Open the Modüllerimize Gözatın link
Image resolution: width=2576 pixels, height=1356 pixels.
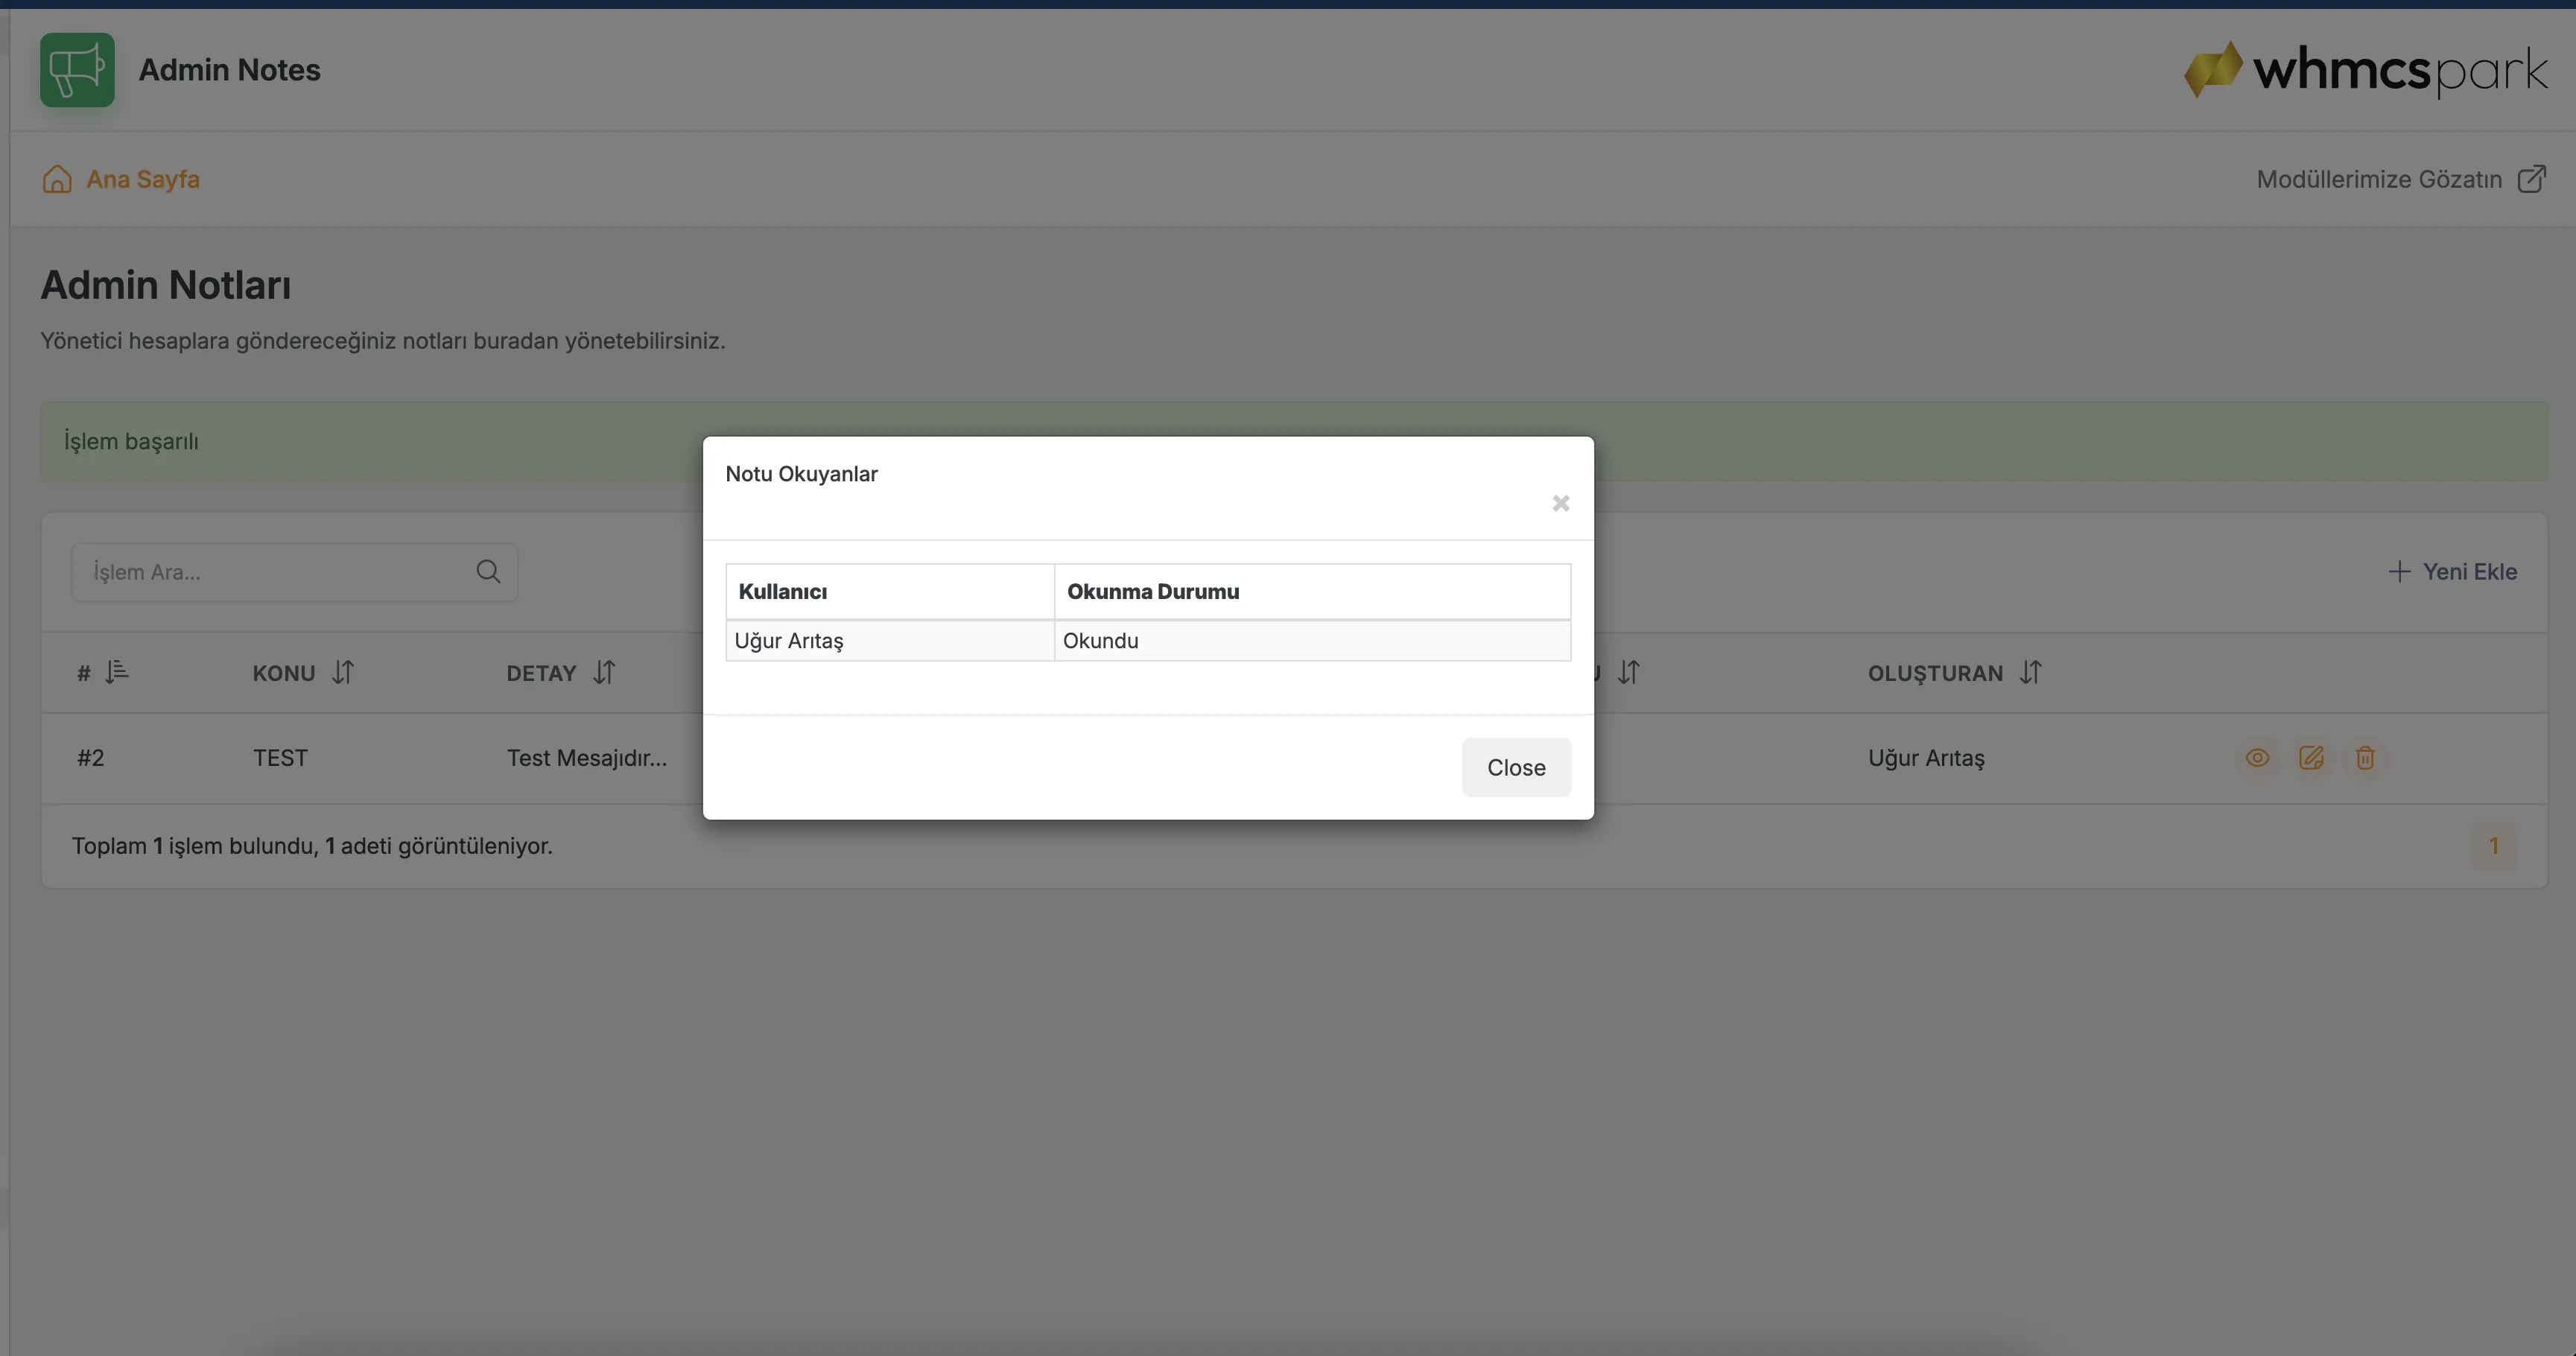pos(2379,179)
